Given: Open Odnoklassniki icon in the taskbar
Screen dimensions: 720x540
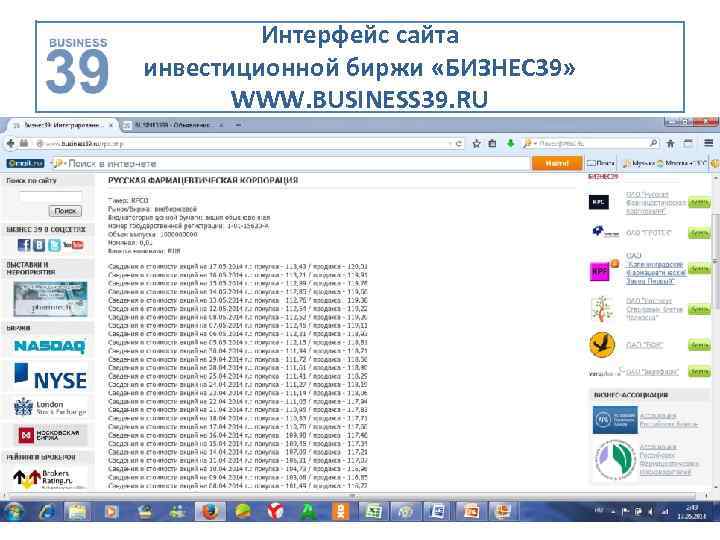Looking at the screenshot, I should [x=340, y=511].
